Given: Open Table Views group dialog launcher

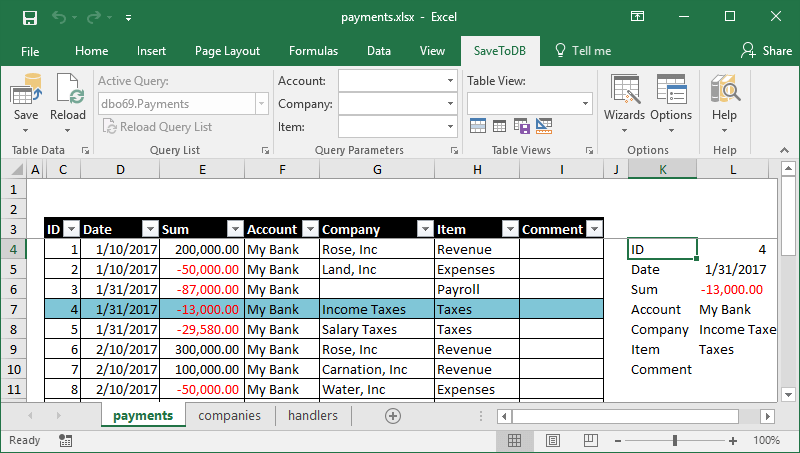Looking at the screenshot, I should tap(589, 150).
